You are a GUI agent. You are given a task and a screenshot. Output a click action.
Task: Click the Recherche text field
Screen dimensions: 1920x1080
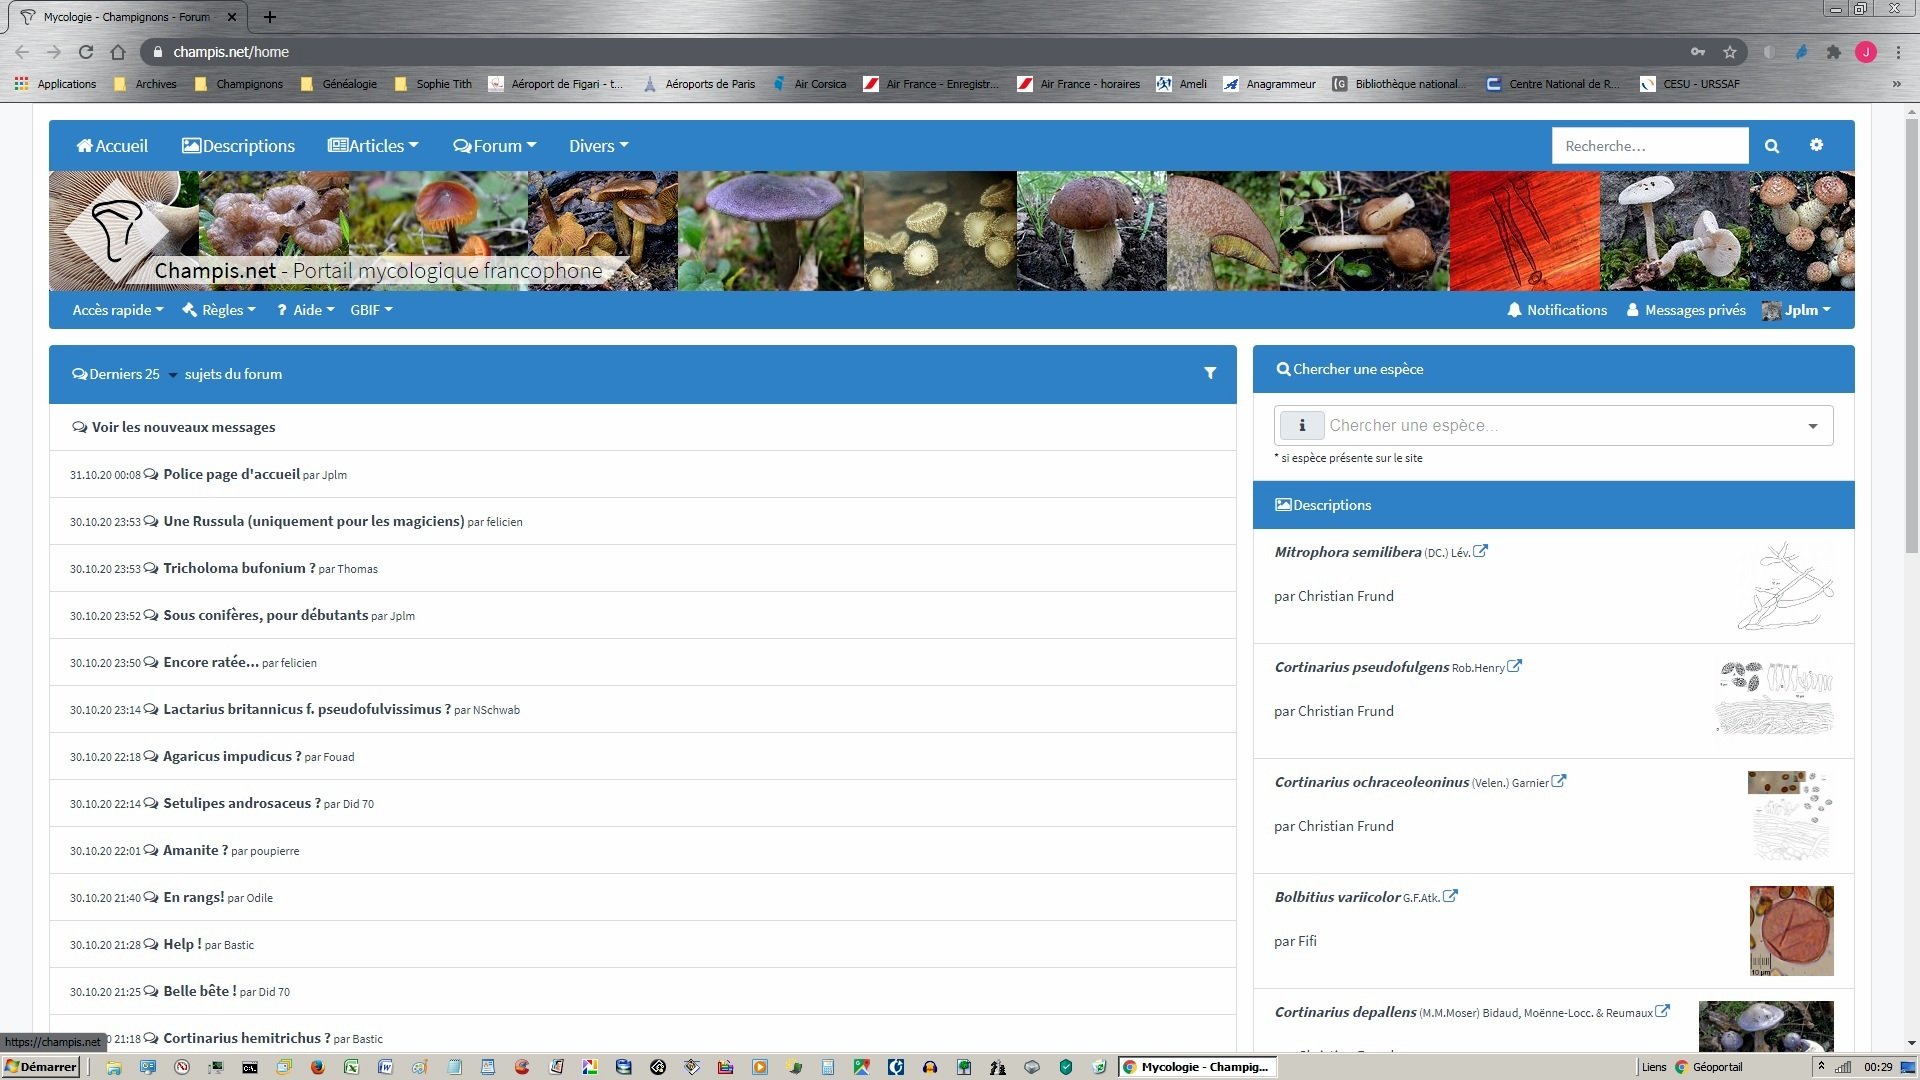(1649, 146)
